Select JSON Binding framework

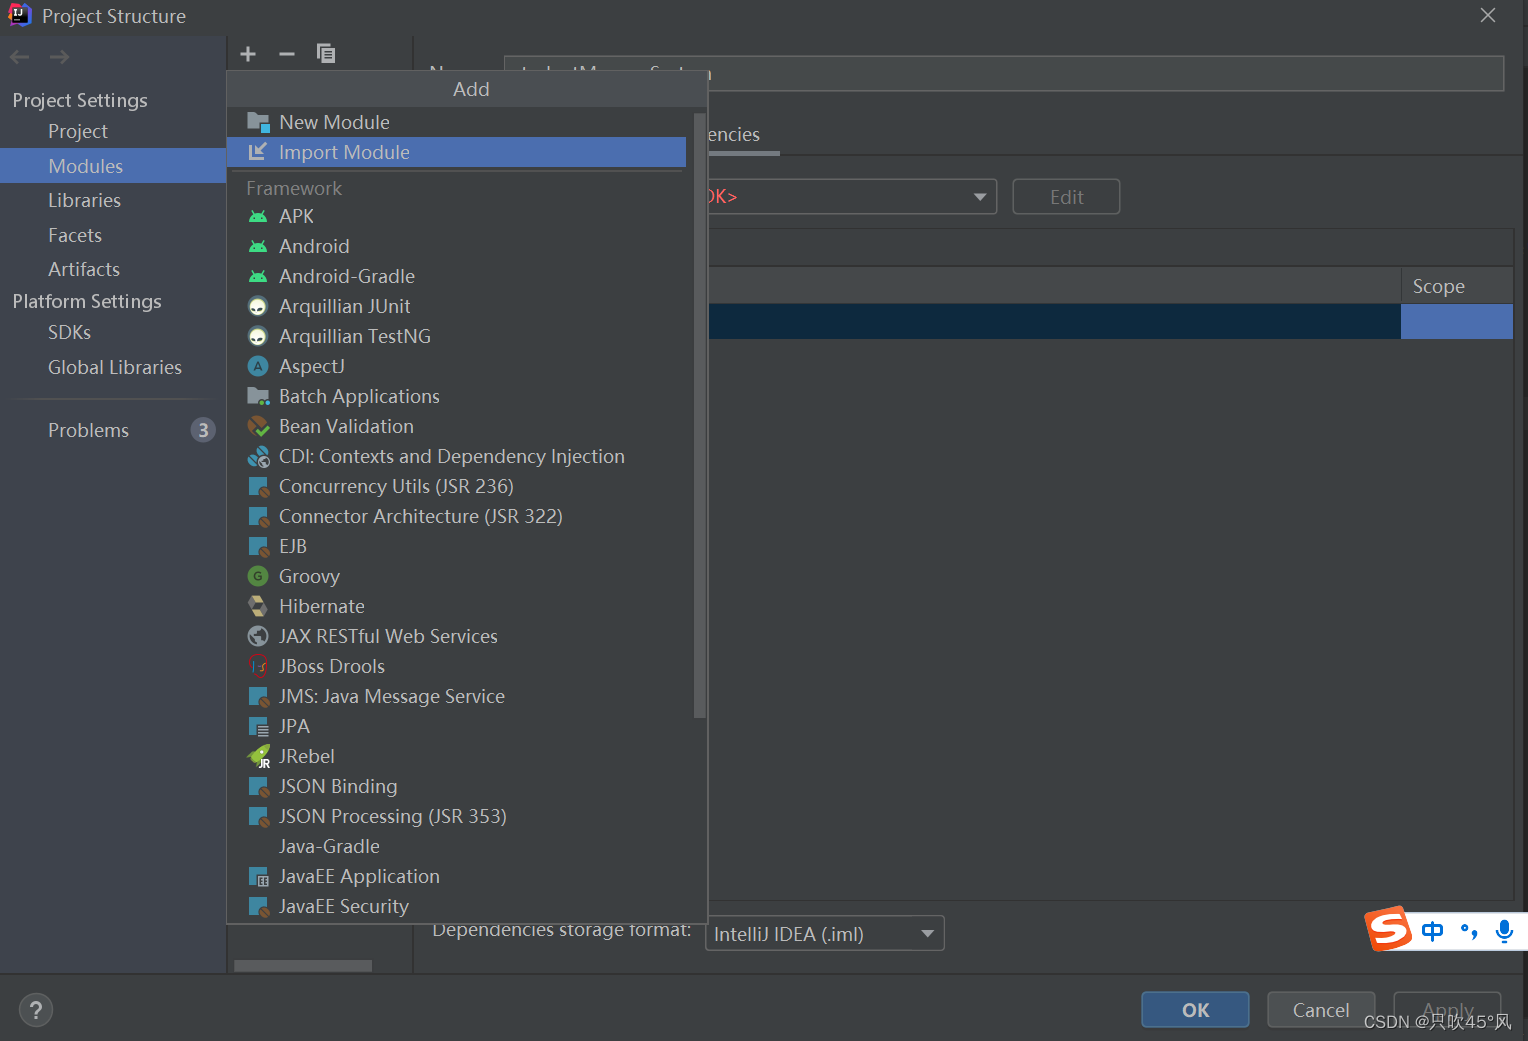tap(456, 786)
